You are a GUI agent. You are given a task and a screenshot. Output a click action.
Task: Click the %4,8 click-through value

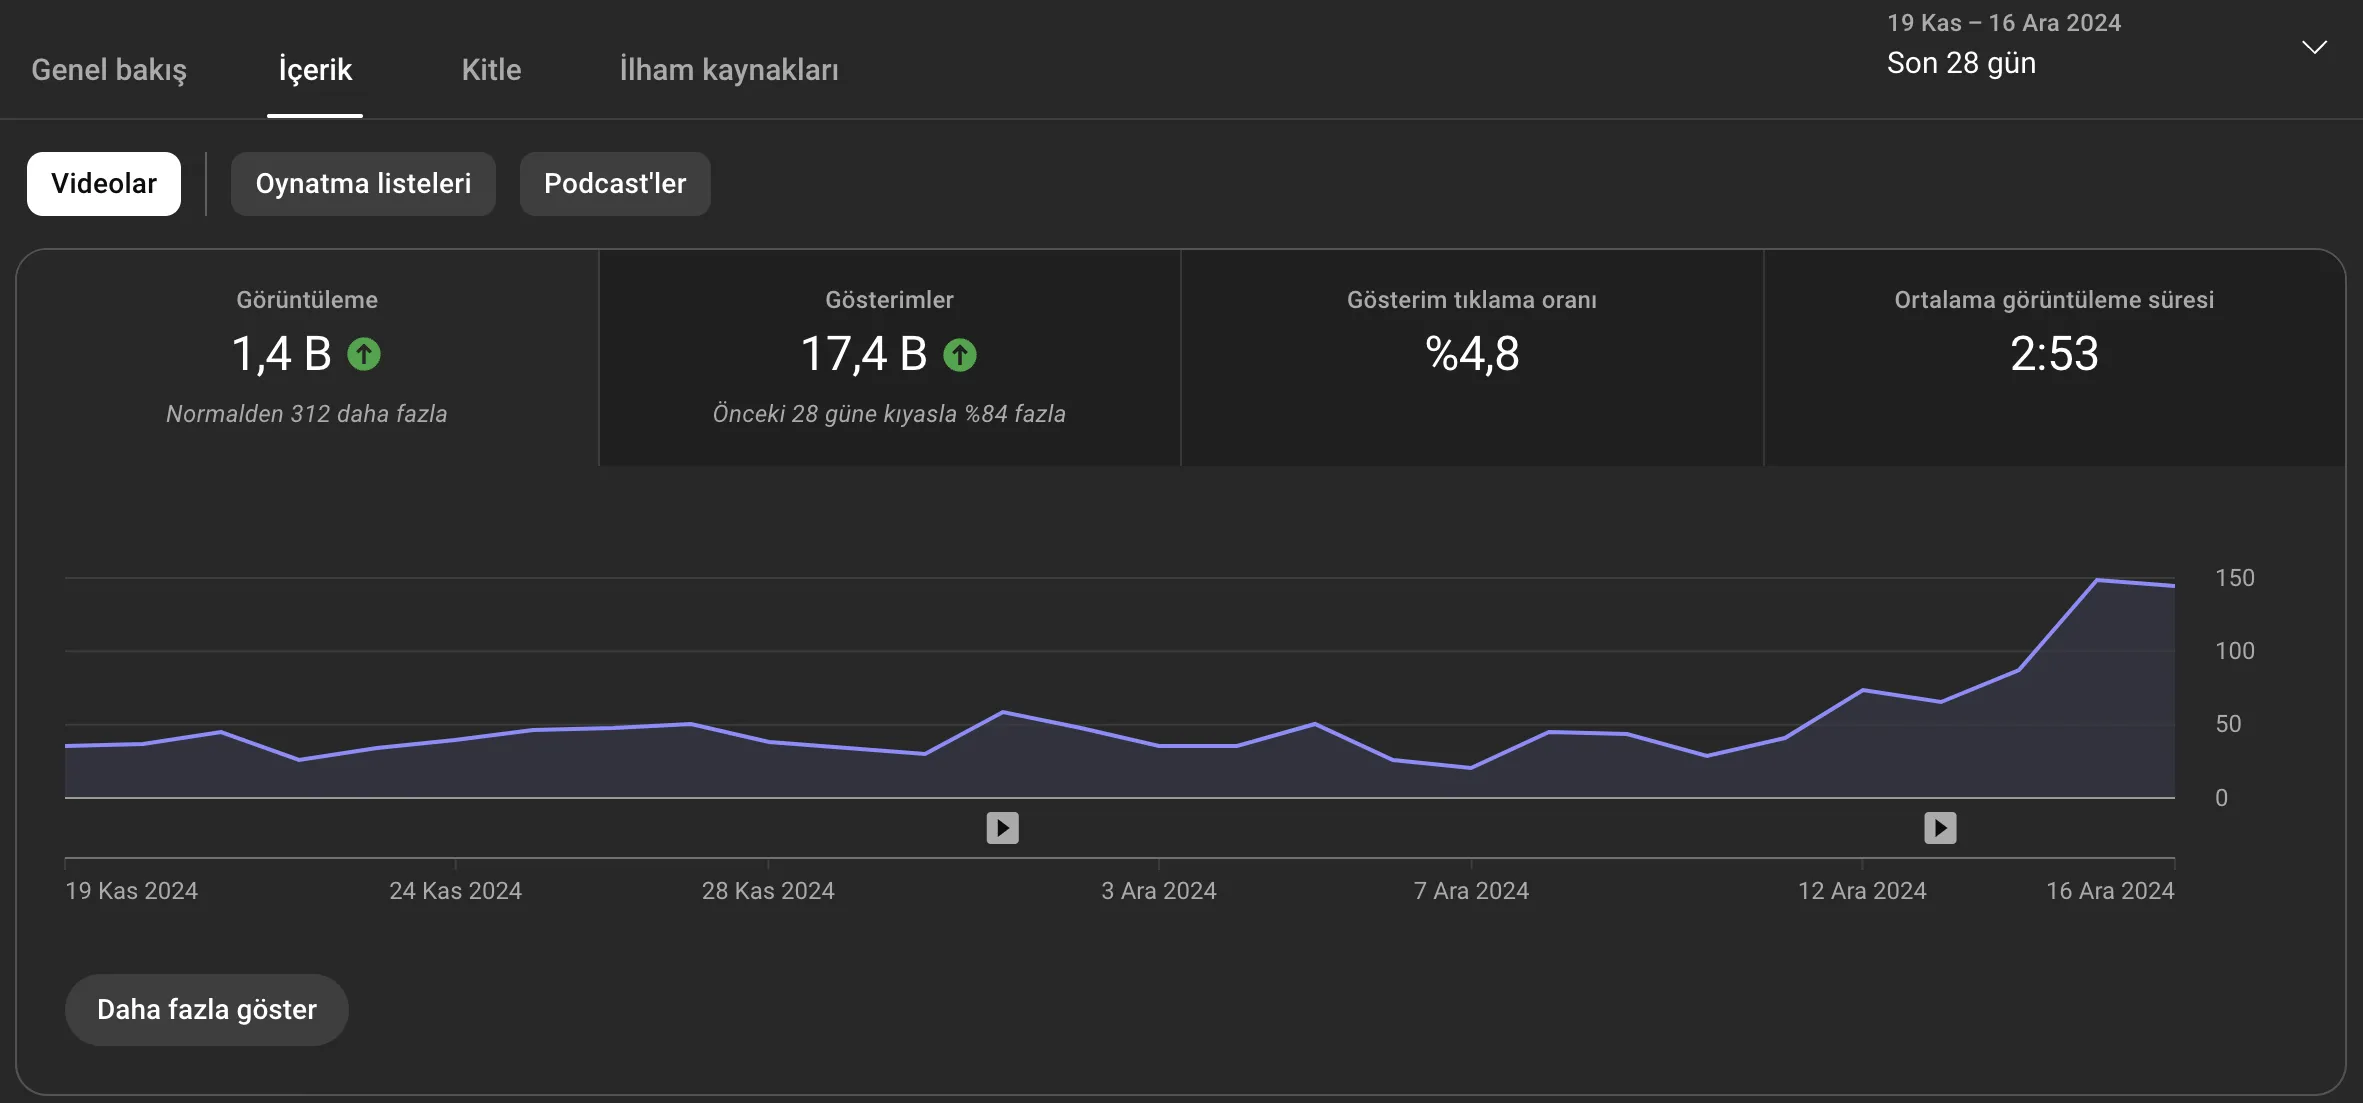(x=1472, y=354)
